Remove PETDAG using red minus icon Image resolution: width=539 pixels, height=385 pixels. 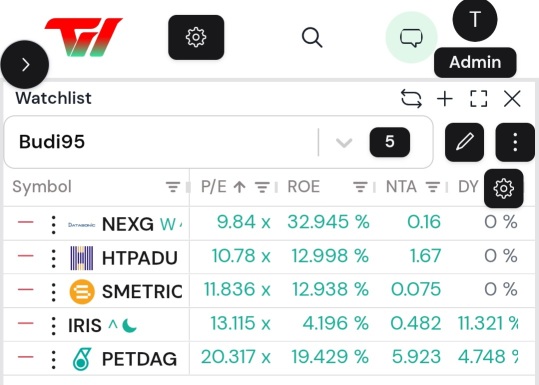point(26,357)
